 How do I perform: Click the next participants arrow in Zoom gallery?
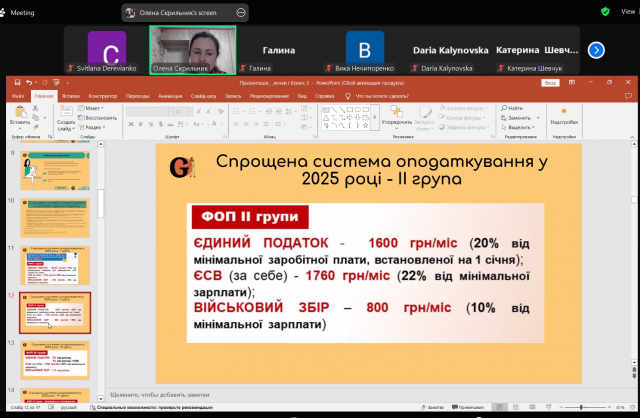pyautogui.click(x=596, y=50)
